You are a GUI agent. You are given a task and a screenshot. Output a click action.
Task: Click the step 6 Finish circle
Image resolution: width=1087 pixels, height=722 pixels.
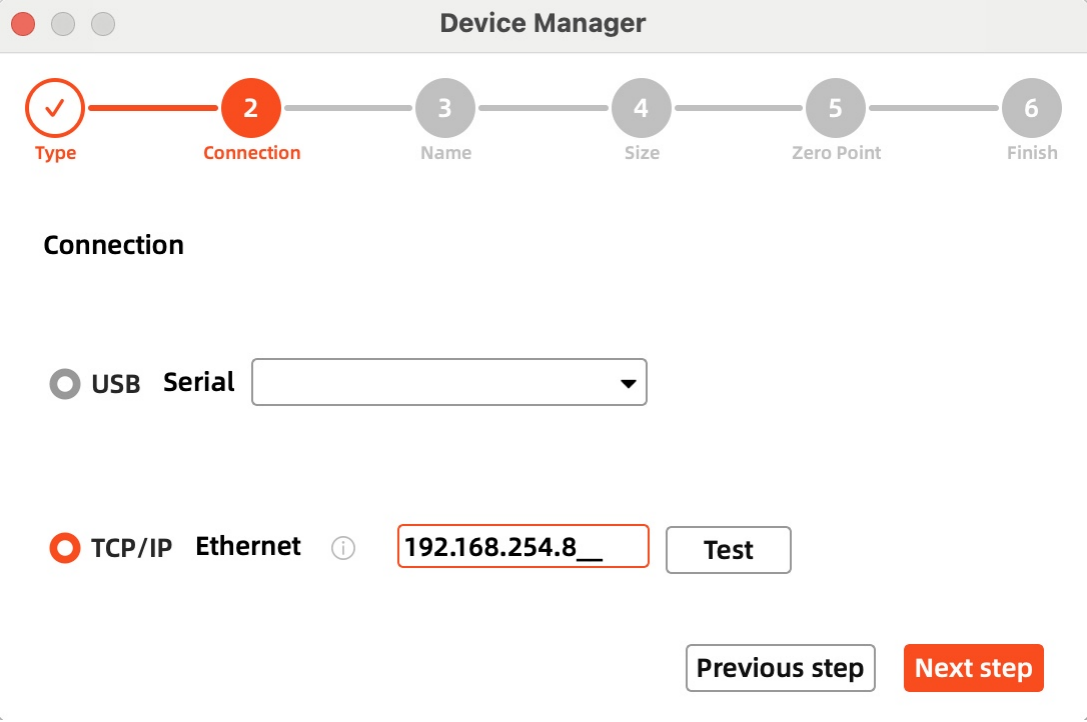click(1031, 108)
